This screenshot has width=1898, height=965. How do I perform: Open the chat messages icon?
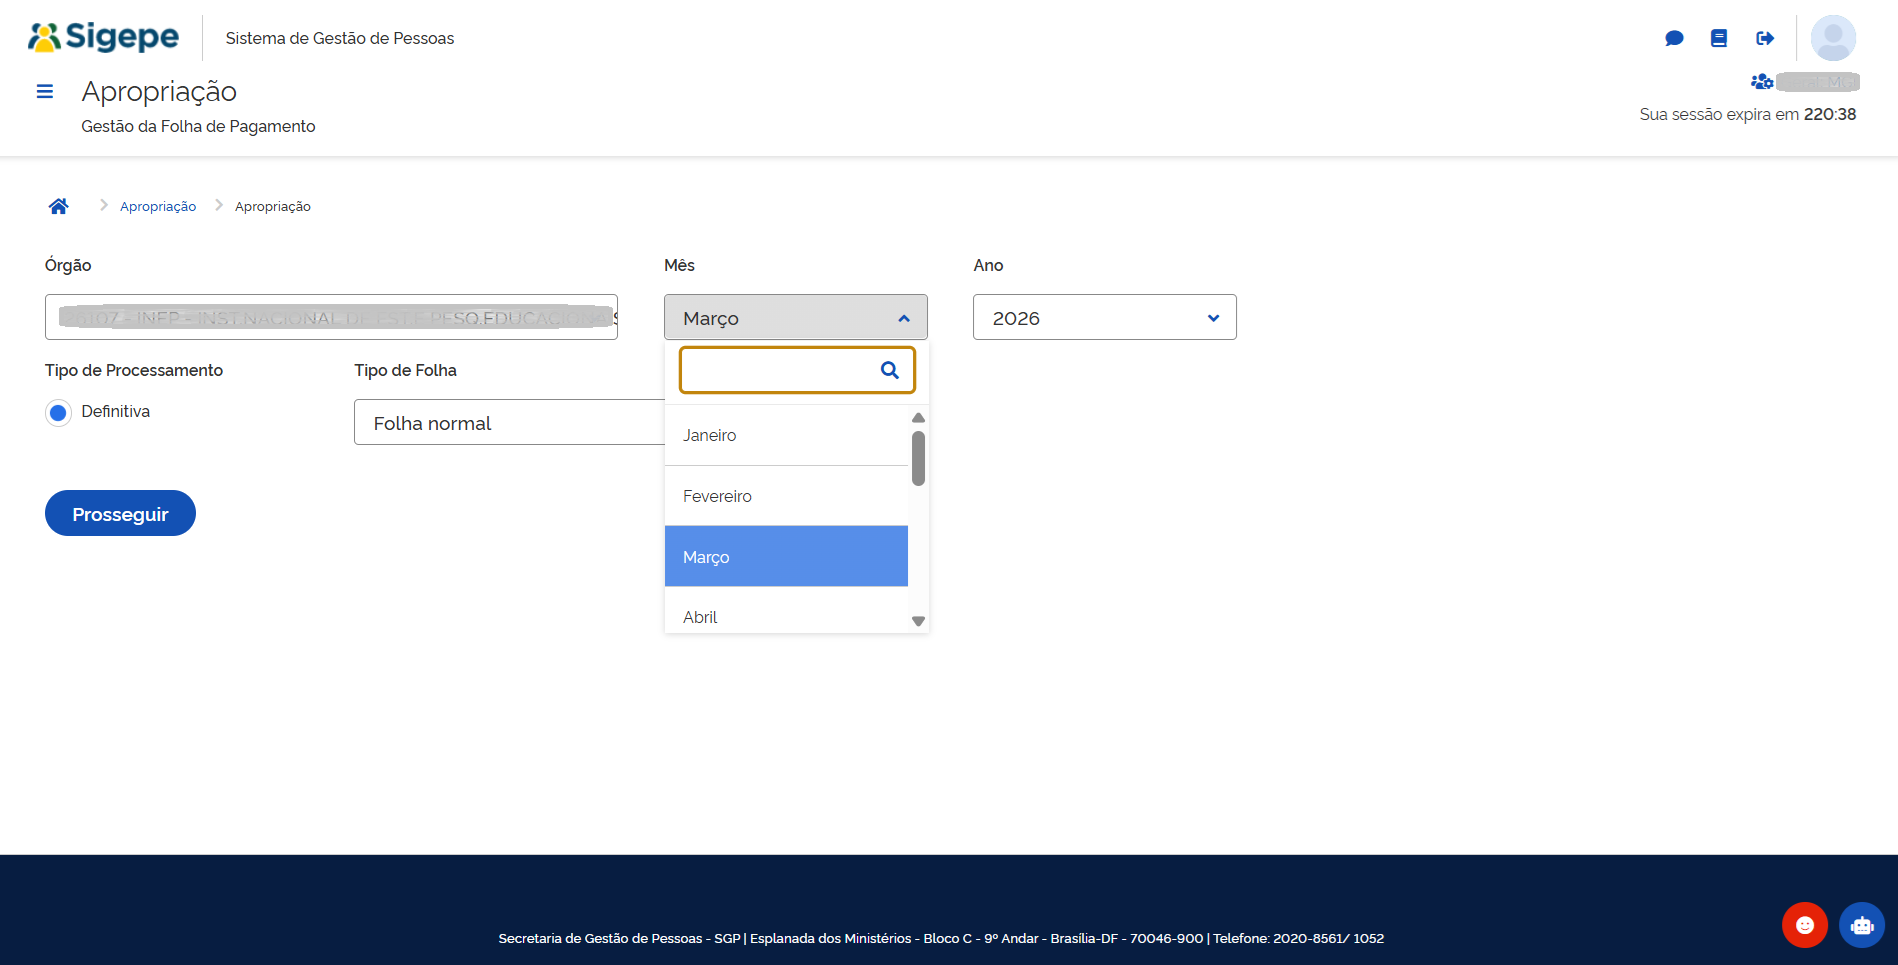(1674, 38)
